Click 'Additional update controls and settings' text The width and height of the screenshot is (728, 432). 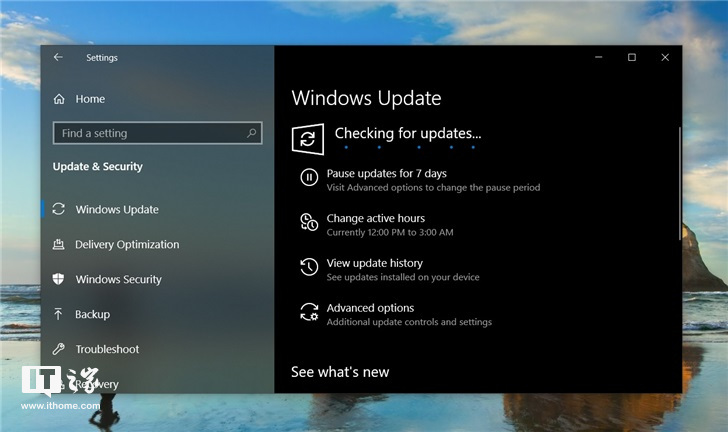[x=409, y=322]
